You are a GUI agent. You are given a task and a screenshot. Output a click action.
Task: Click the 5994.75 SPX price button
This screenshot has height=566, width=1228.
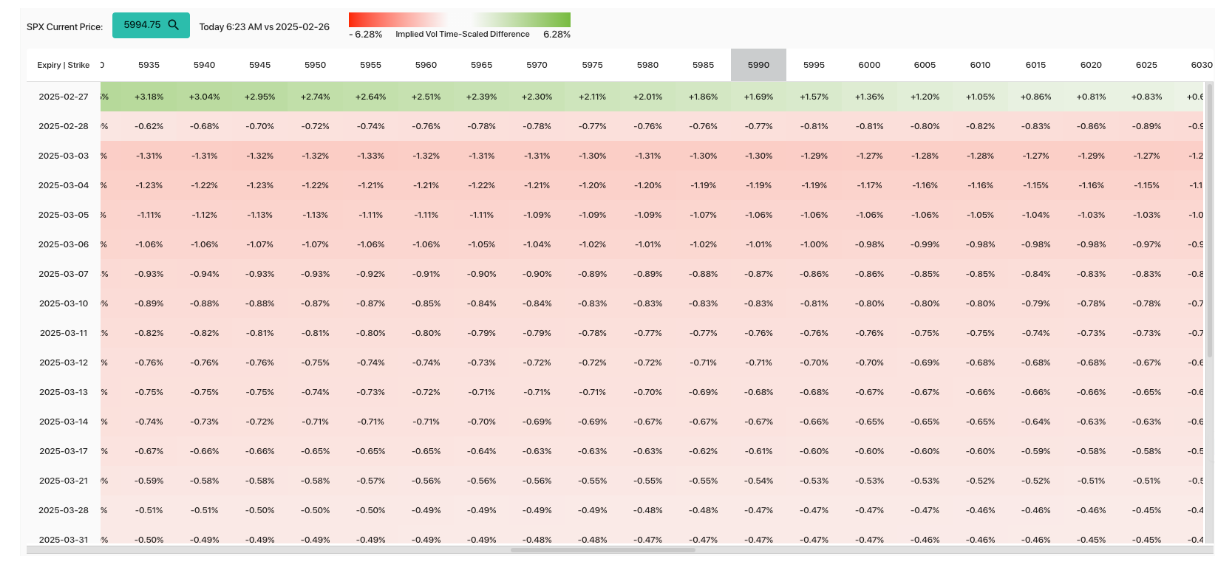(x=150, y=25)
